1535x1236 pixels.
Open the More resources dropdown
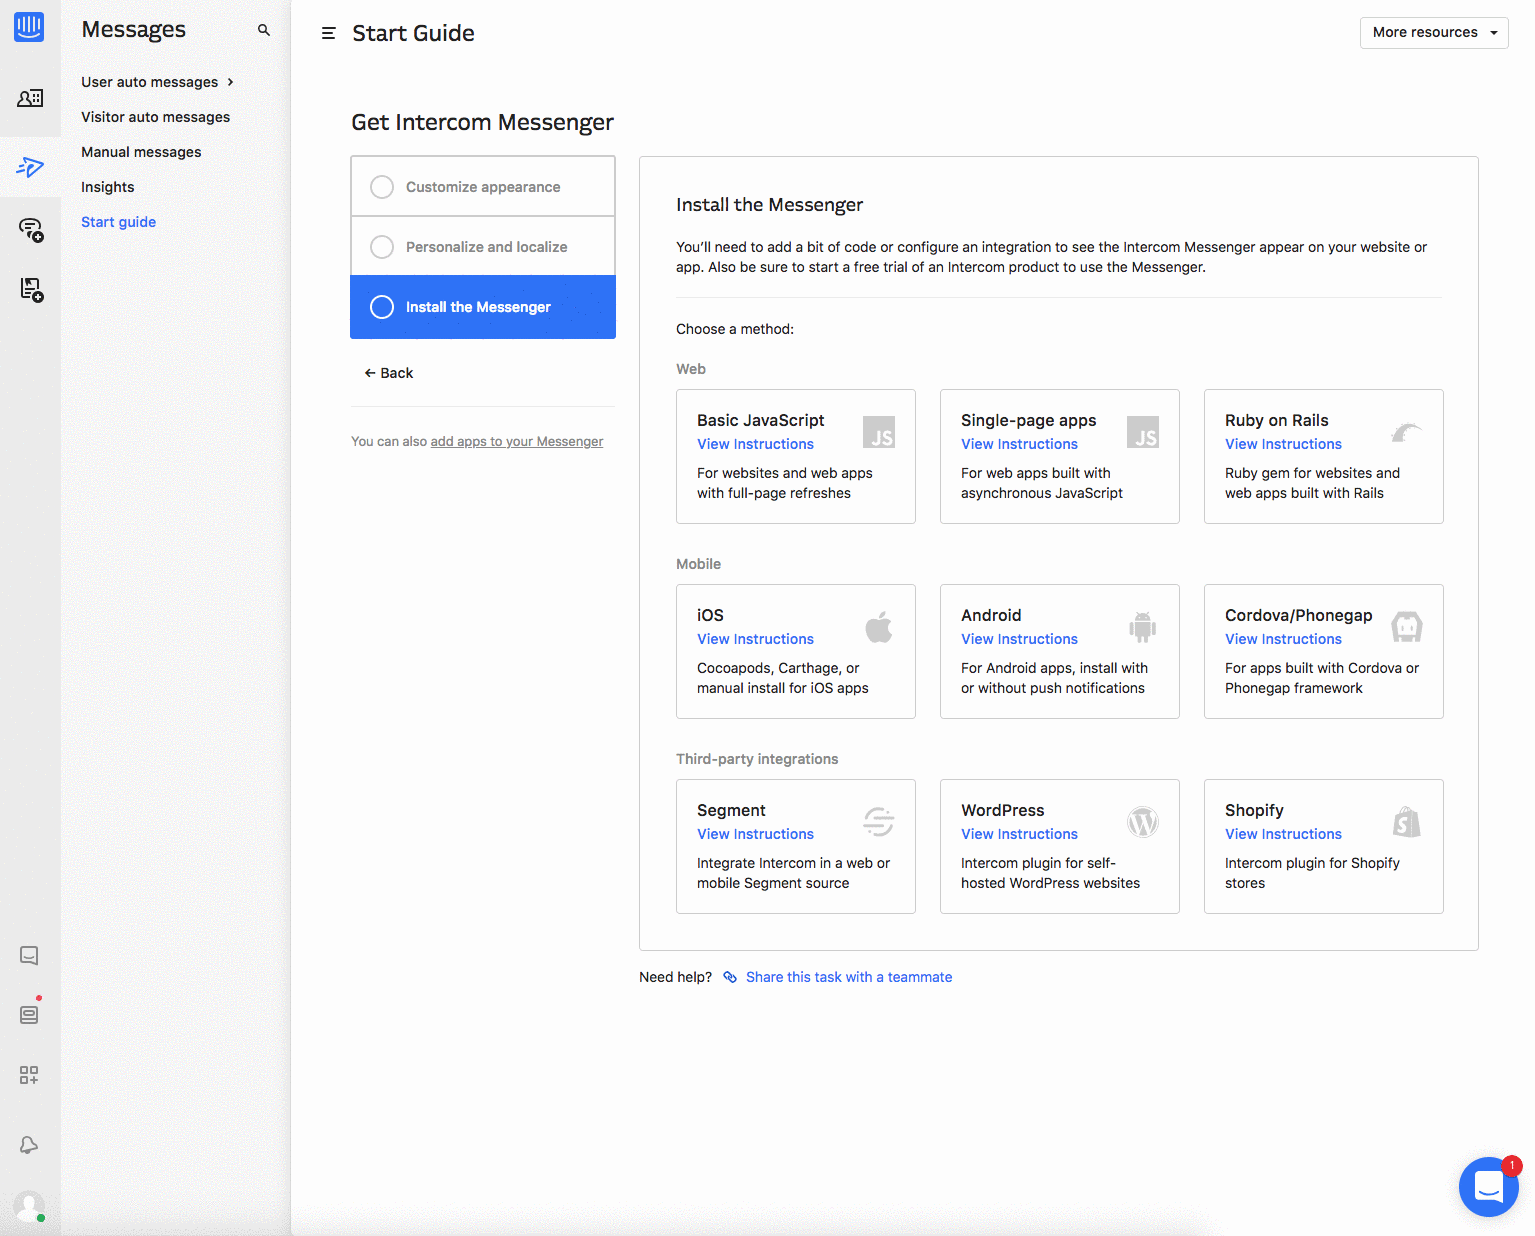coord(1434,32)
